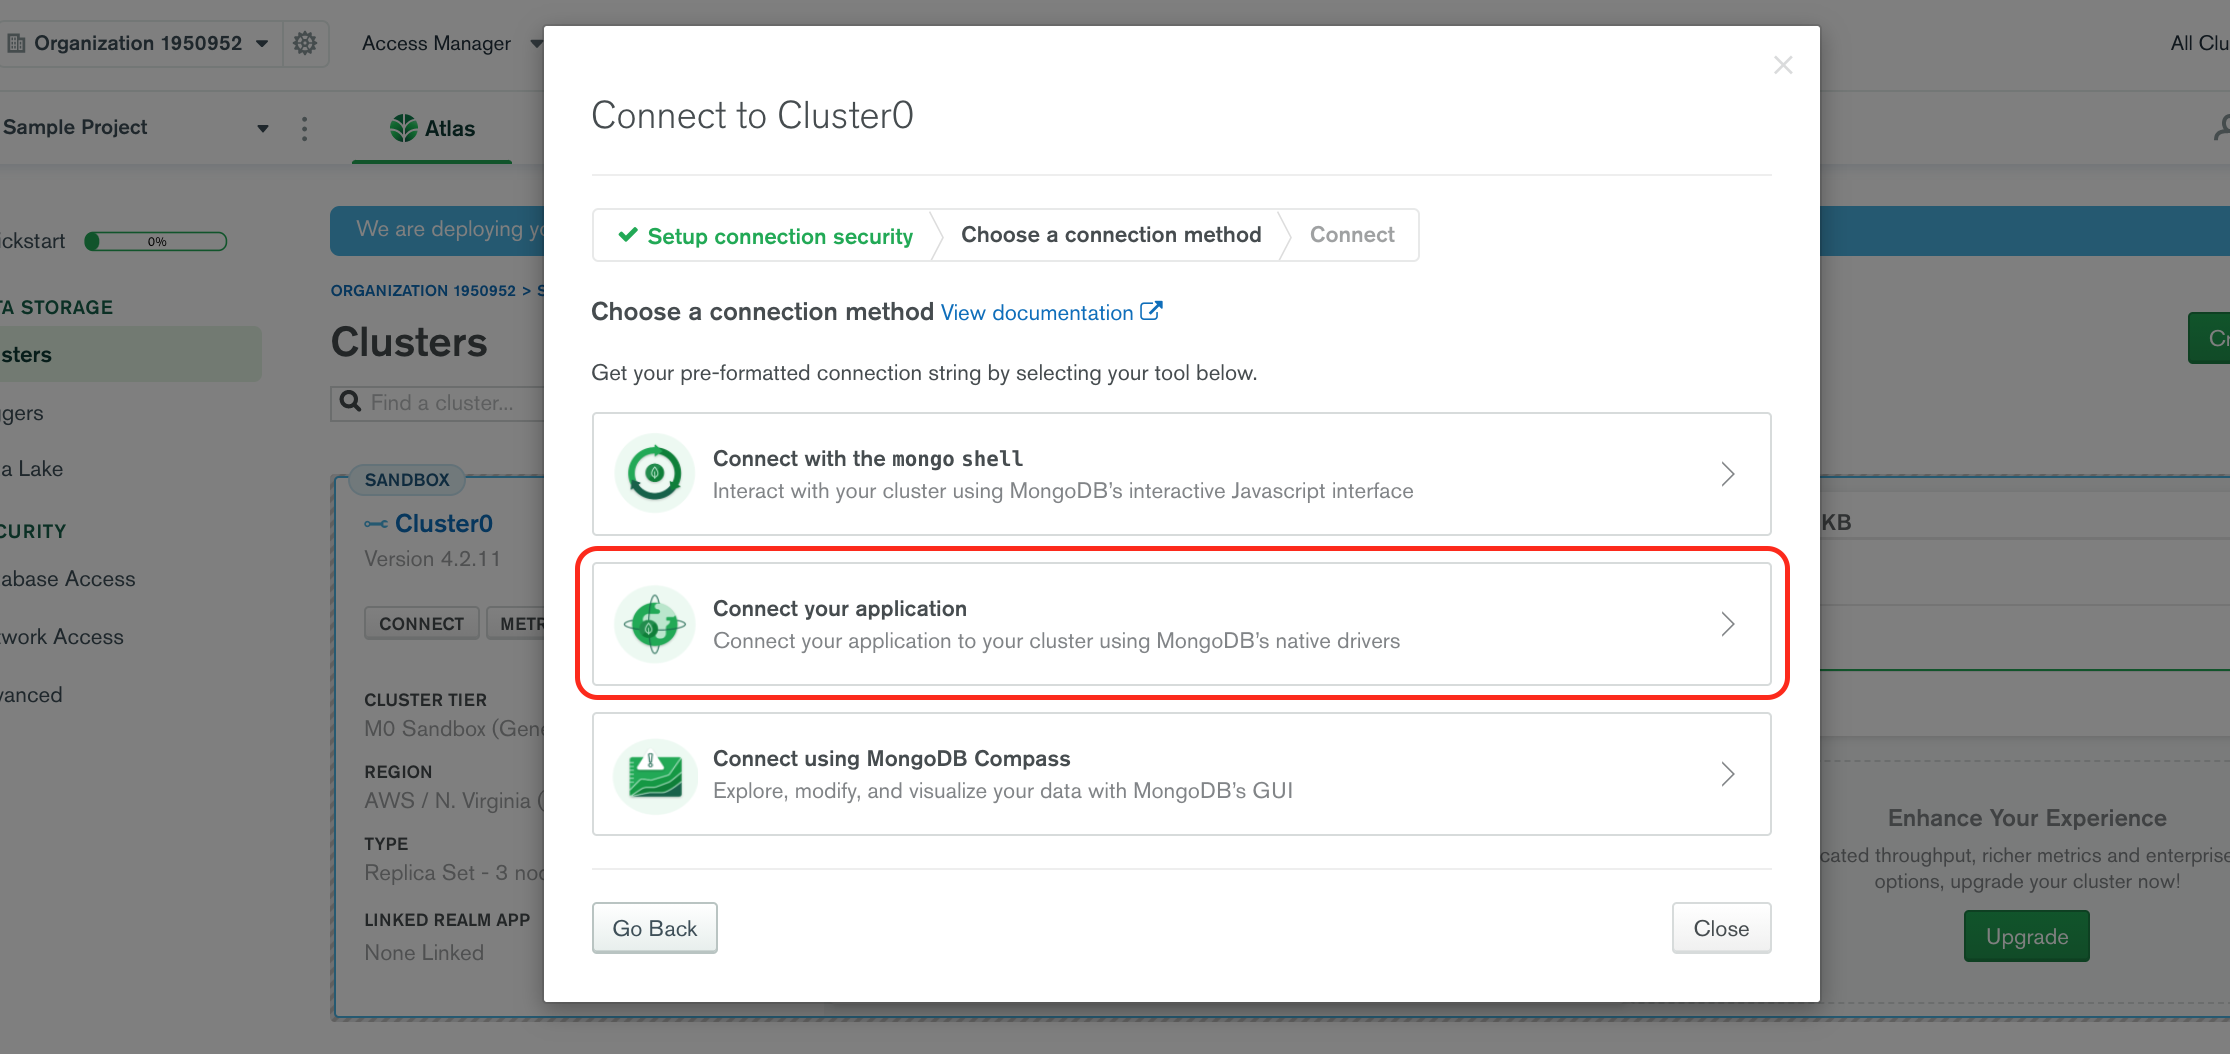Viewport: 2230px width, 1054px height.
Task: Expand the MongoDB Compass option chevron
Action: click(x=1727, y=774)
